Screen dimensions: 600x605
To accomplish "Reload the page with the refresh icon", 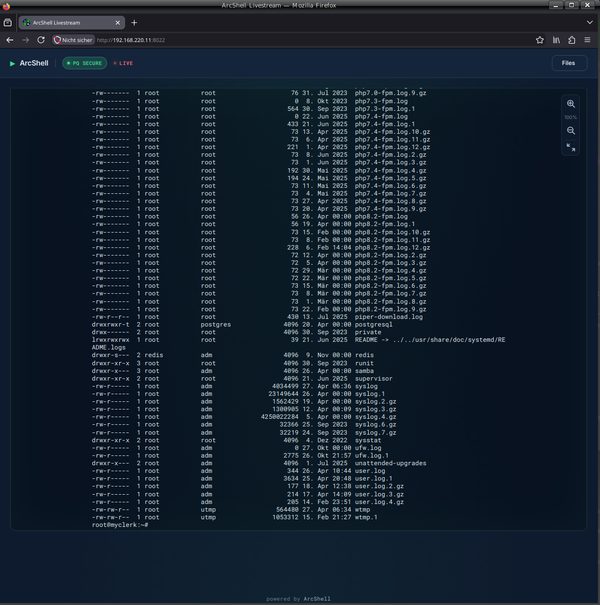I will pos(41,40).
